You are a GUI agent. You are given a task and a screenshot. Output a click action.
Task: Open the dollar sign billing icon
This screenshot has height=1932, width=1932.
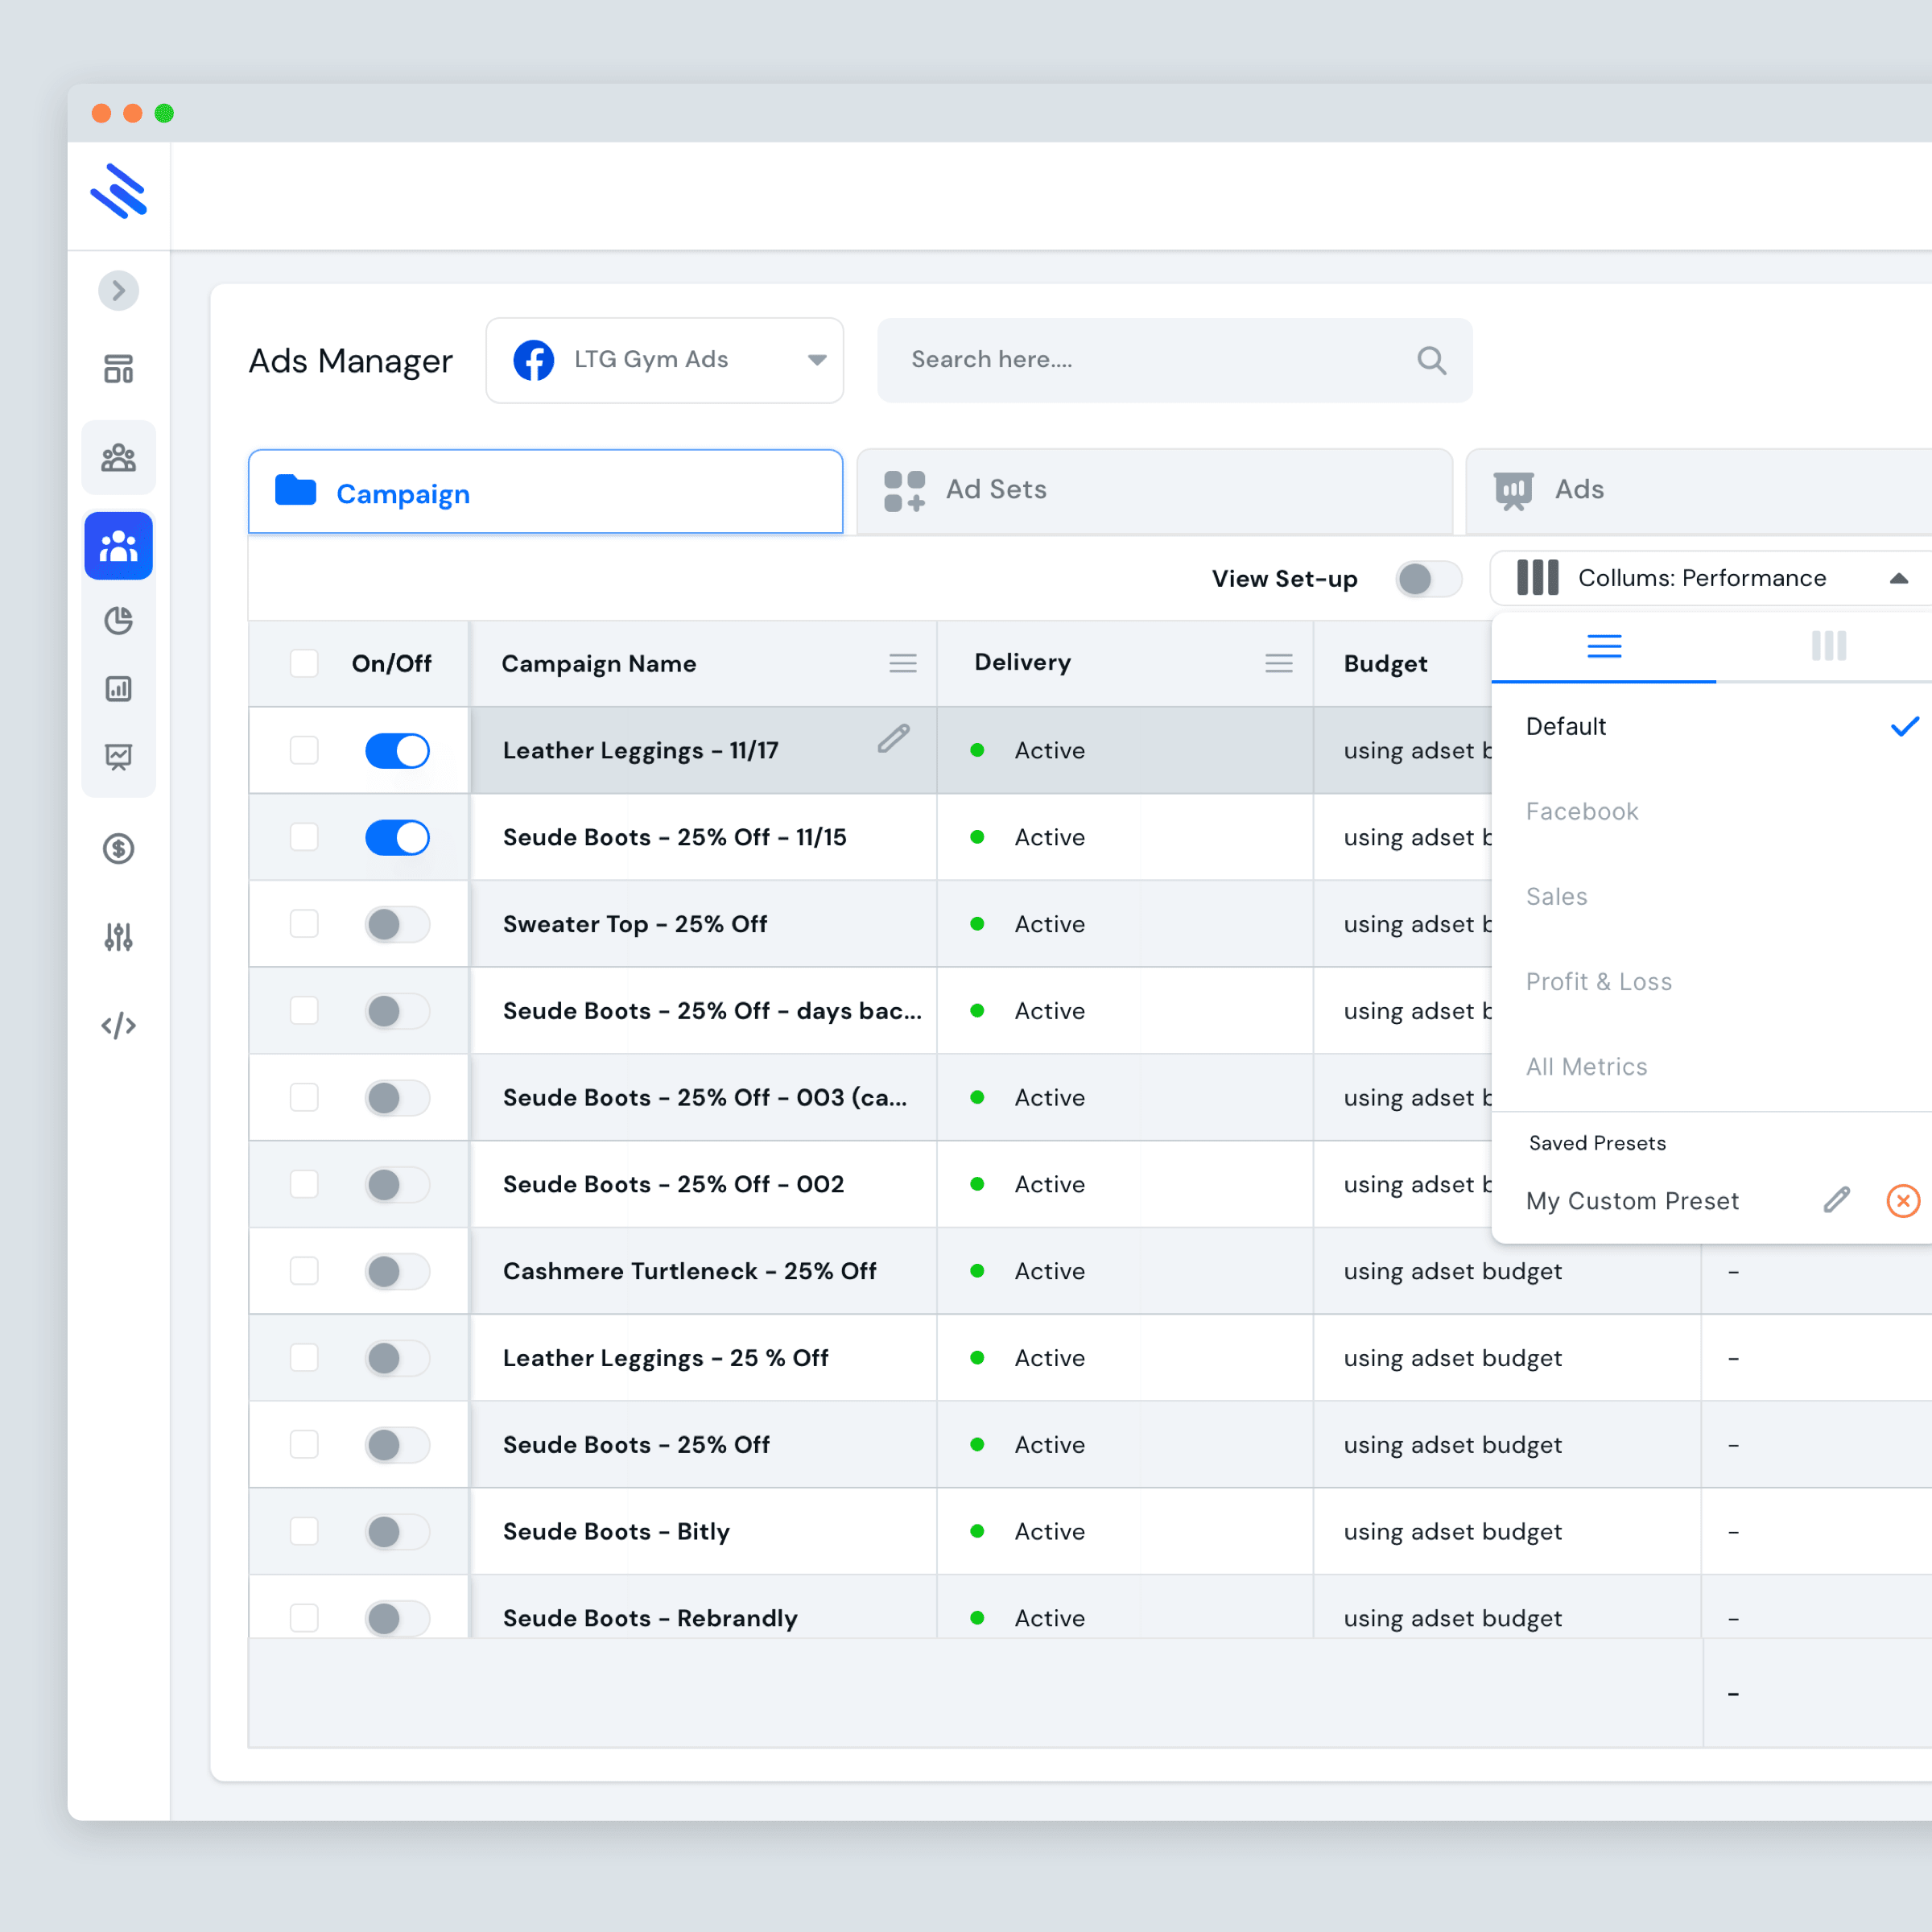(x=118, y=849)
